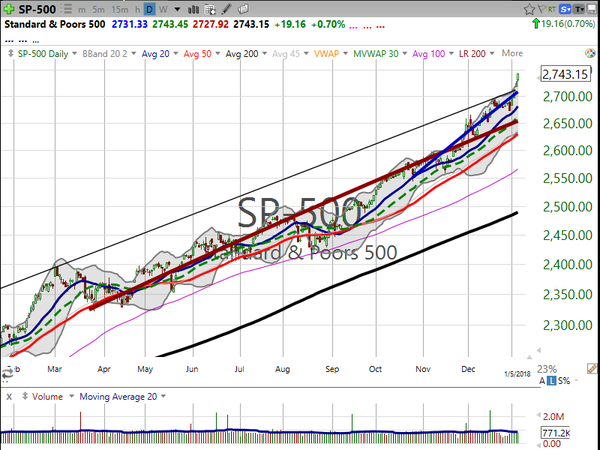Enable arithmetic 'A' price scaling
The image size is (600, 450).
coord(542,381)
